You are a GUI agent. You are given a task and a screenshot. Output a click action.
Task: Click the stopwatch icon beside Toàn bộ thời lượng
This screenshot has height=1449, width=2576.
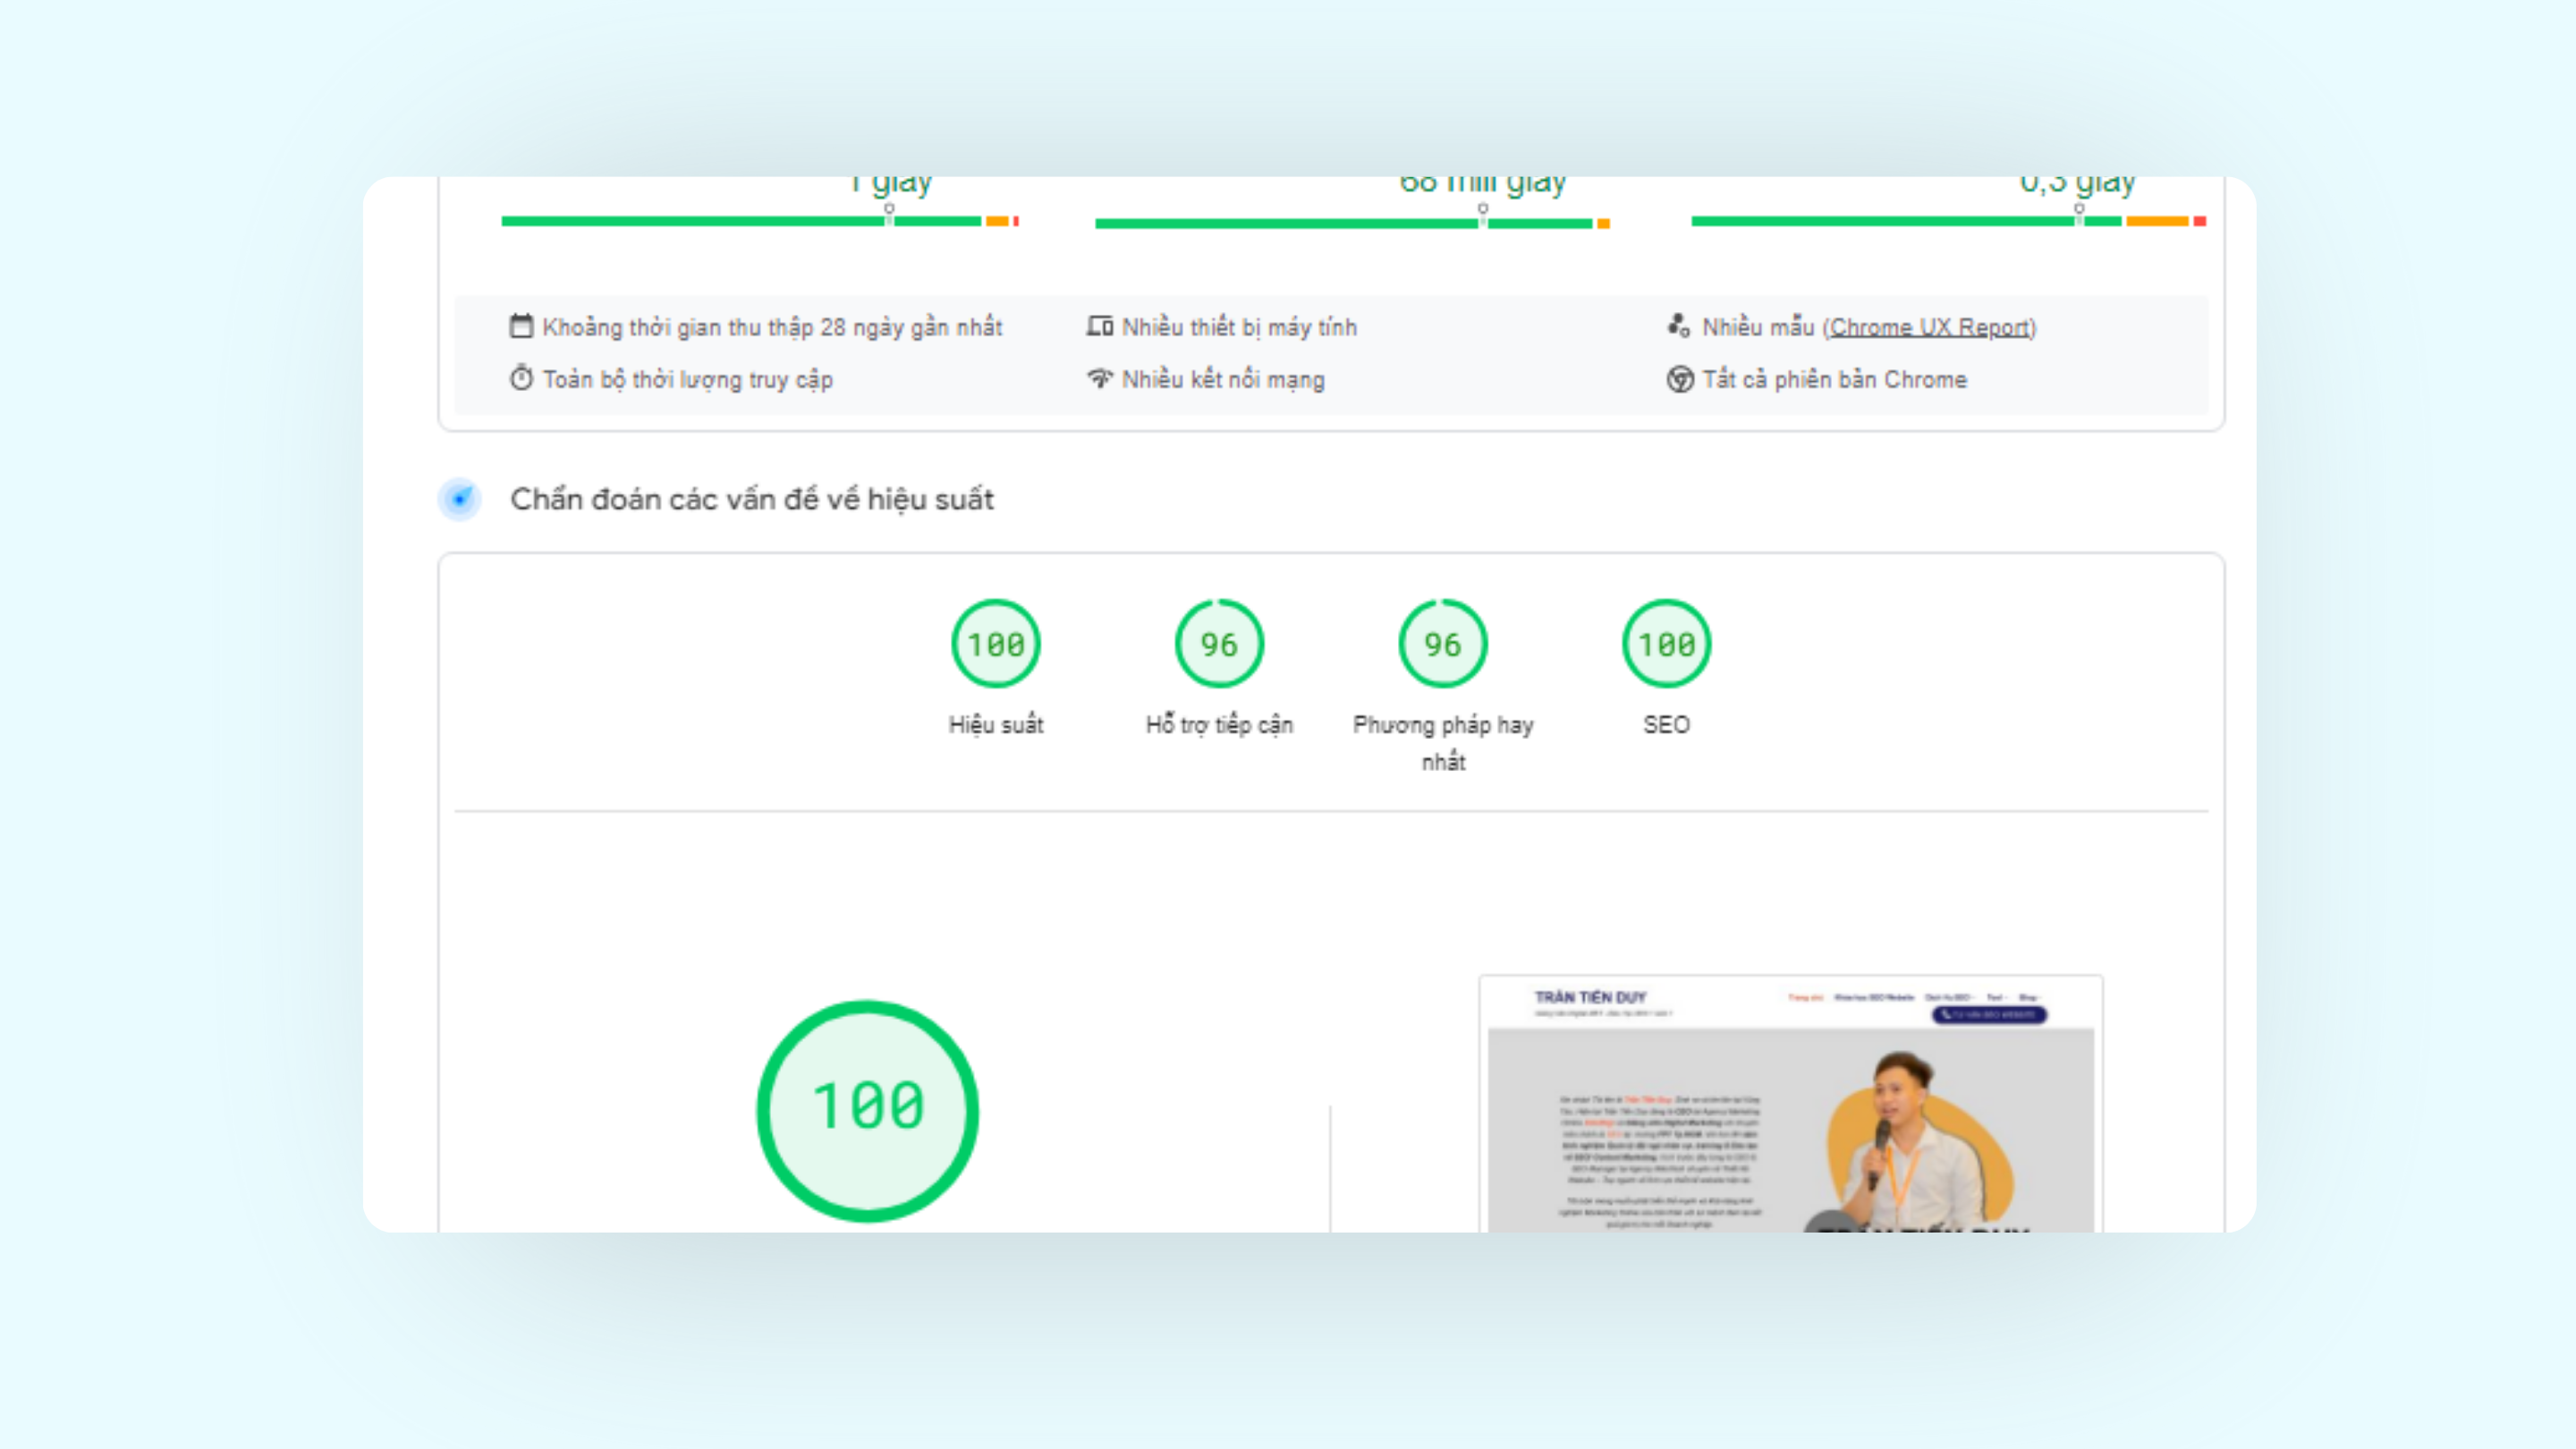[x=521, y=378]
